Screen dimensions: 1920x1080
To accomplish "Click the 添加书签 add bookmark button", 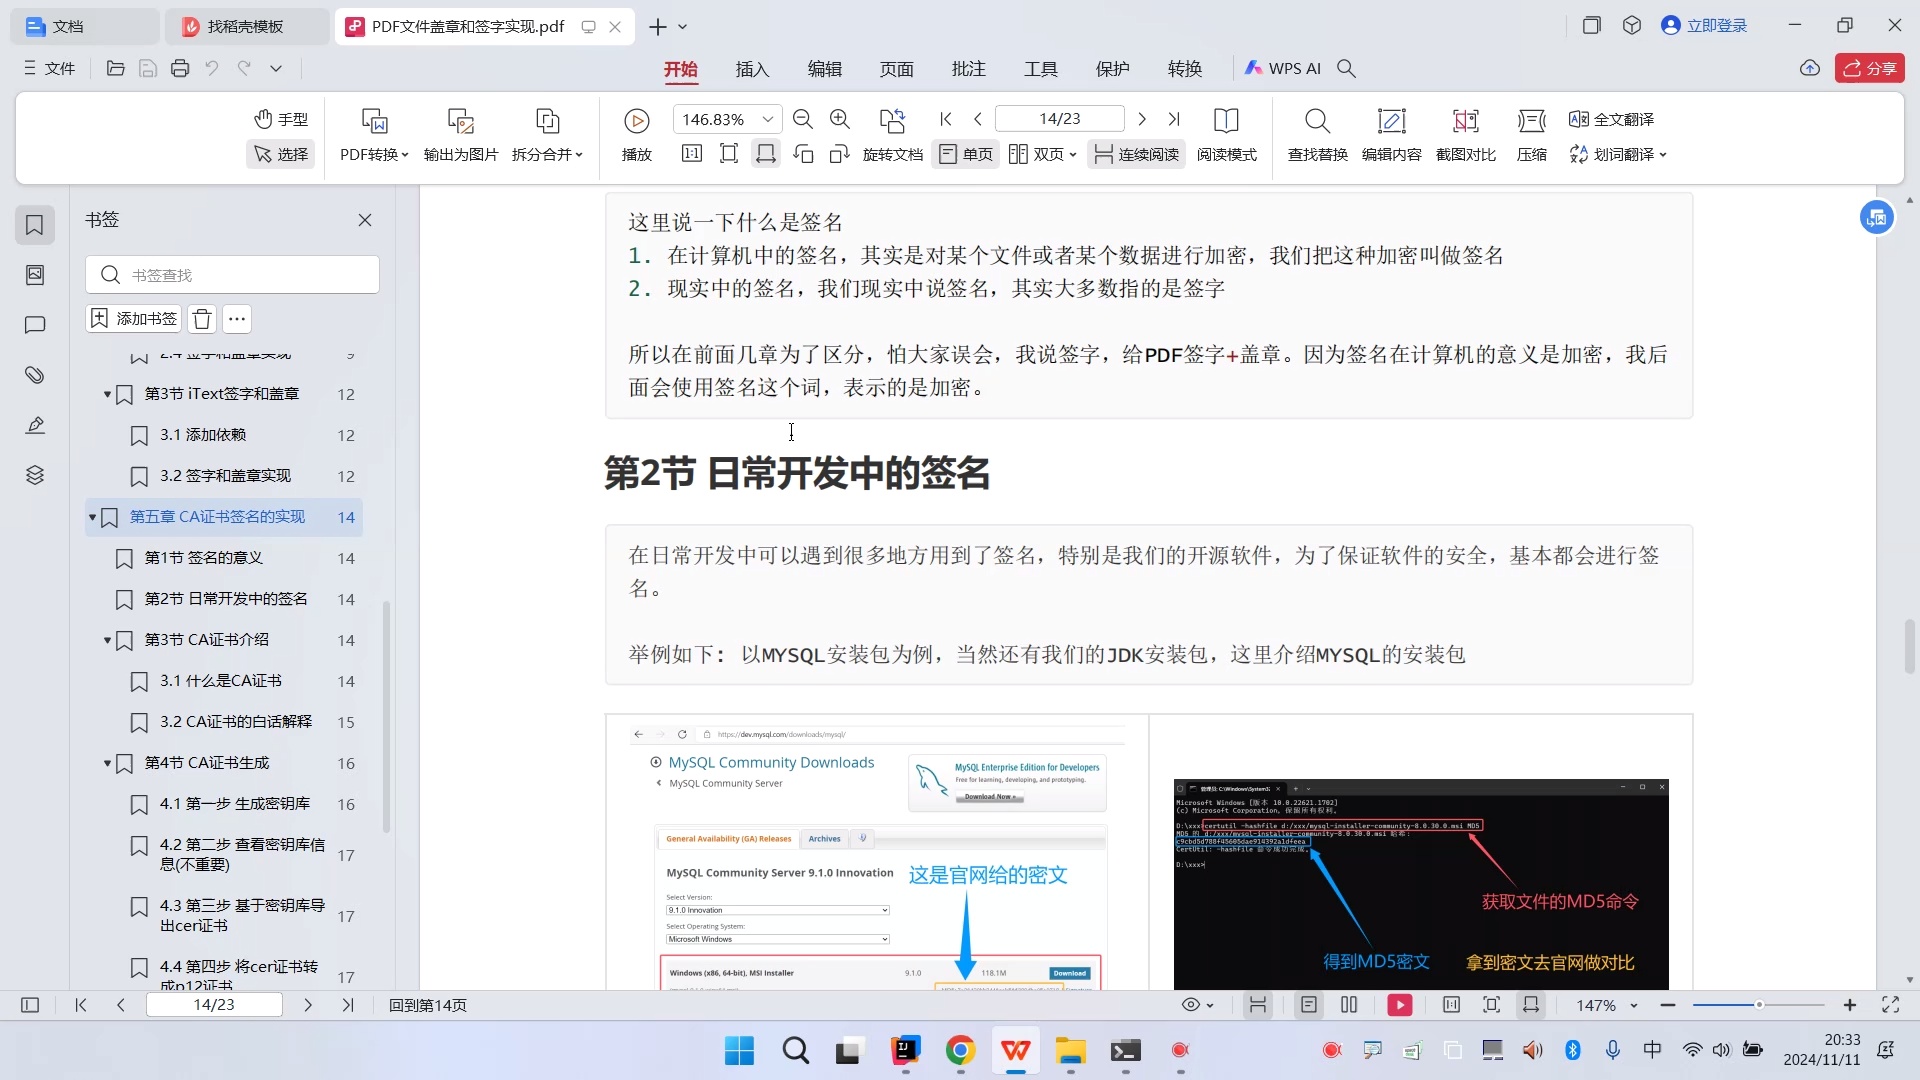I will pos(133,318).
